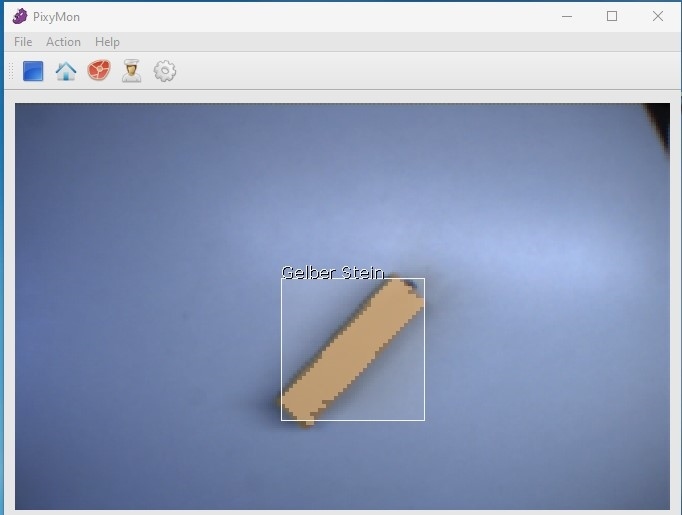The height and width of the screenshot is (515, 682).
Task: Open the File menu
Action: (23, 42)
